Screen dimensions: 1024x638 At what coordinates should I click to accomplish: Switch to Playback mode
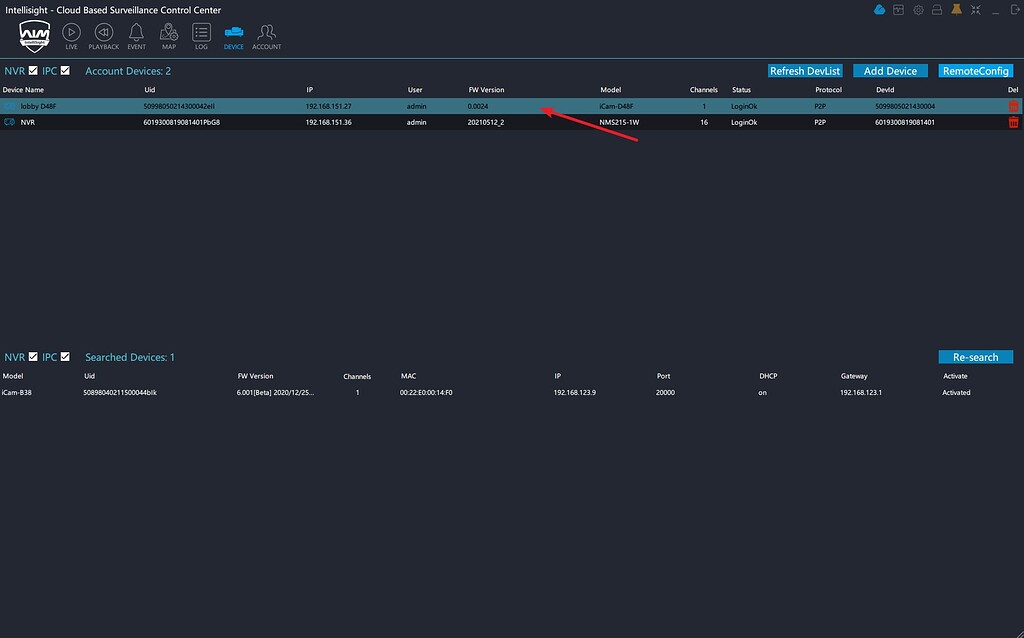(103, 33)
